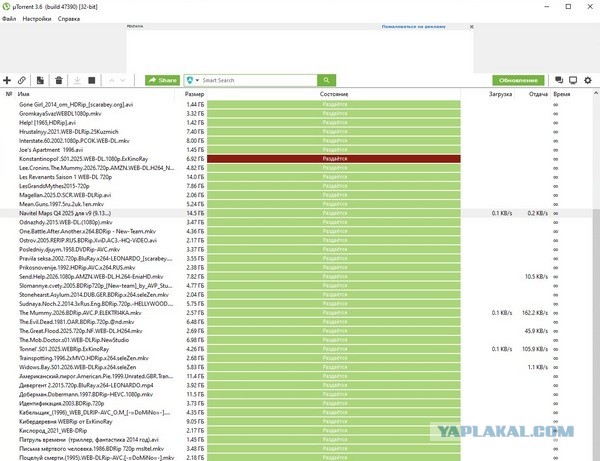Click the uTorrent logo in title bar
Screen dimensions: 600x461
pyautogui.click(x=6, y=7)
